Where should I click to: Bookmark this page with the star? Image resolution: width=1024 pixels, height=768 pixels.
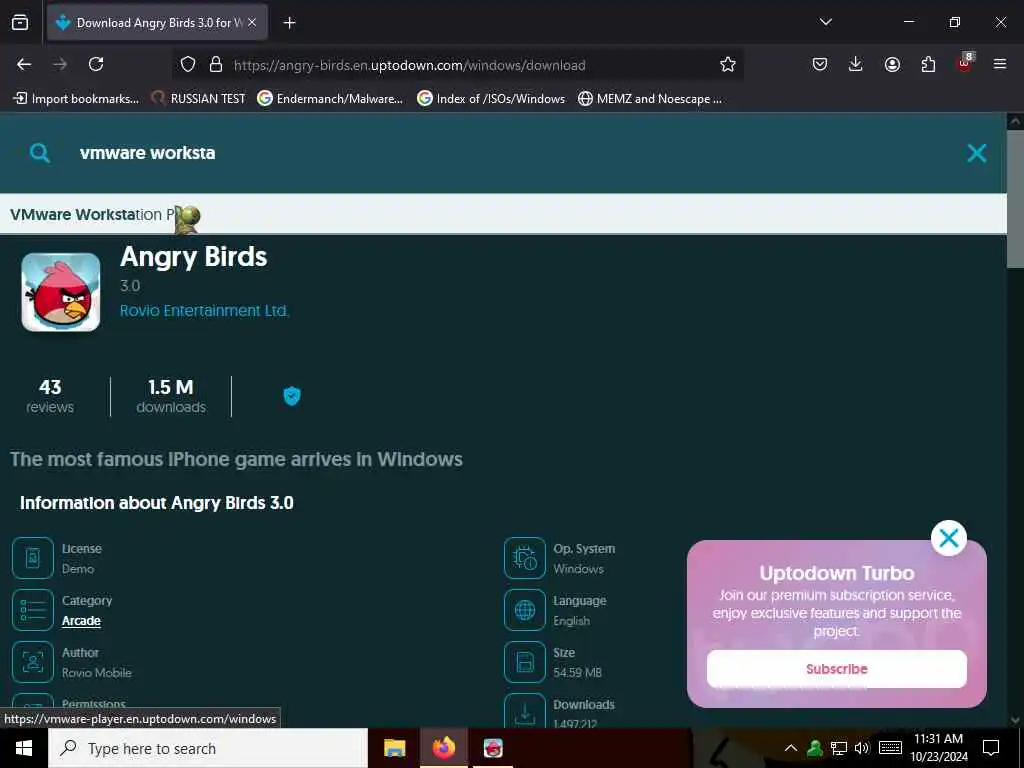tap(728, 64)
